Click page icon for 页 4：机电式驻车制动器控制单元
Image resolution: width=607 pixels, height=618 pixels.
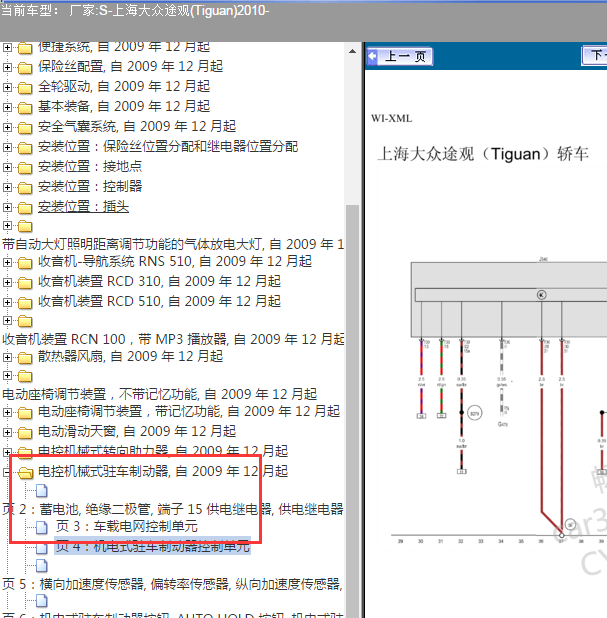coord(42,547)
